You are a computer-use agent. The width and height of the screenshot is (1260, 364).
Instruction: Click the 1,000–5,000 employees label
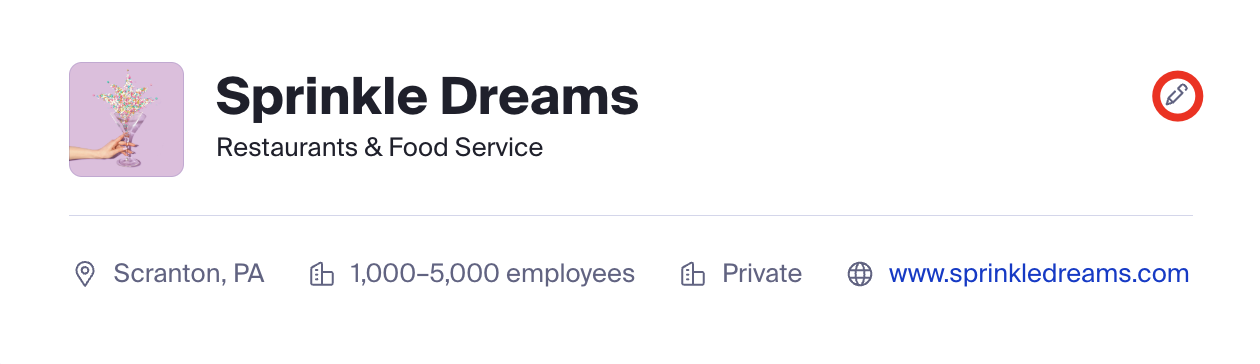(x=492, y=274)
